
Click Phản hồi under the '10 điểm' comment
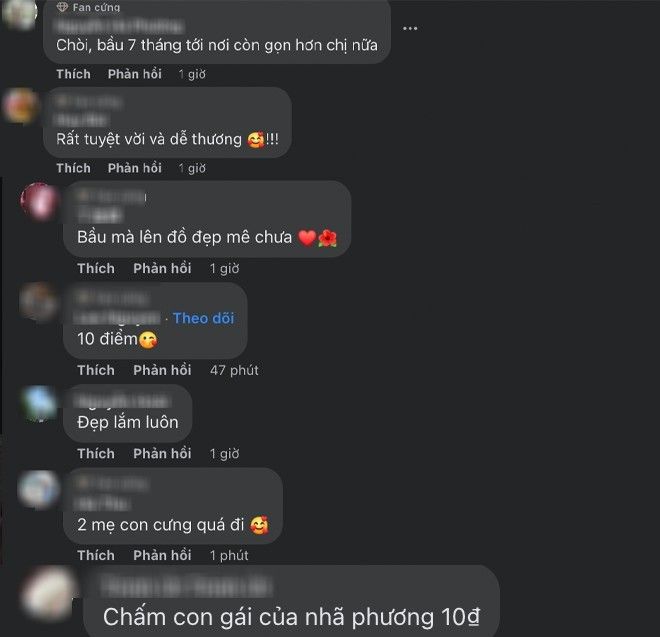(162, 370)
